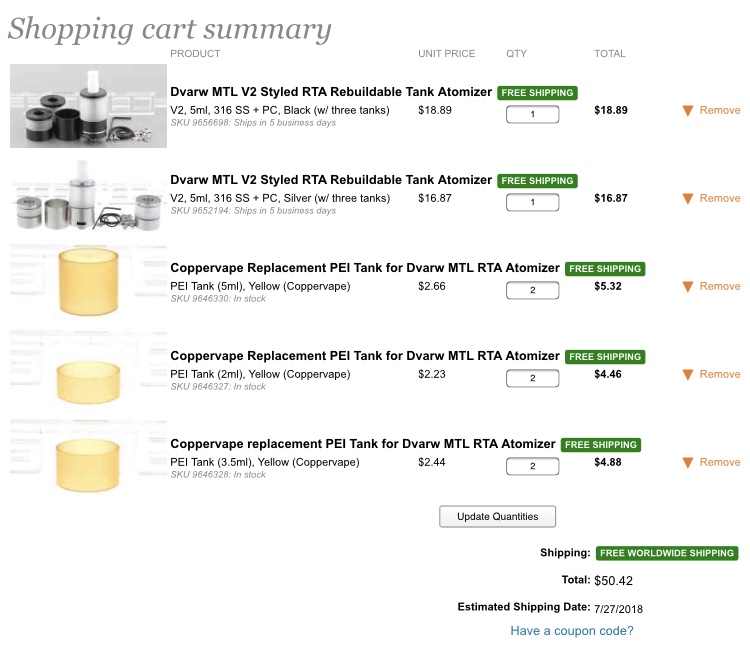Viewport: 750px width, 645px height.
Task: Click the orange arrow beside the 2ml PEI tank
Action: click(x=688, y=375)
